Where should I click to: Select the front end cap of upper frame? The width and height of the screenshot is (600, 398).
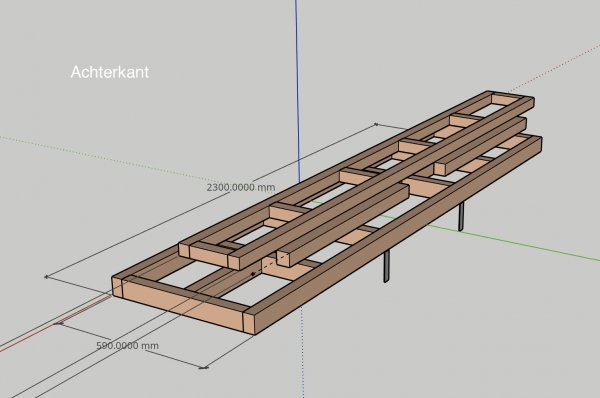(209, 255)
